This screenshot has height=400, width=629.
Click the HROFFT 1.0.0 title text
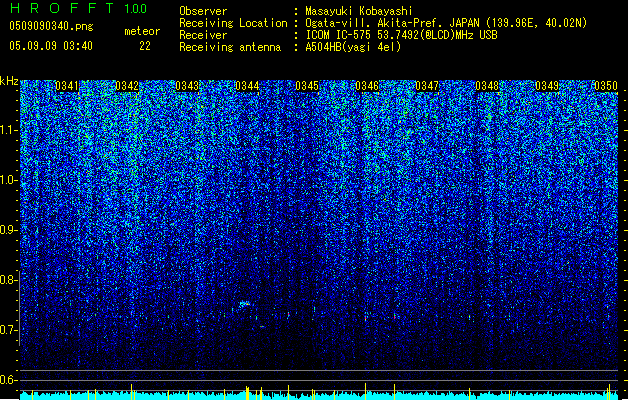pyautogui.click(x=79, y=8)
